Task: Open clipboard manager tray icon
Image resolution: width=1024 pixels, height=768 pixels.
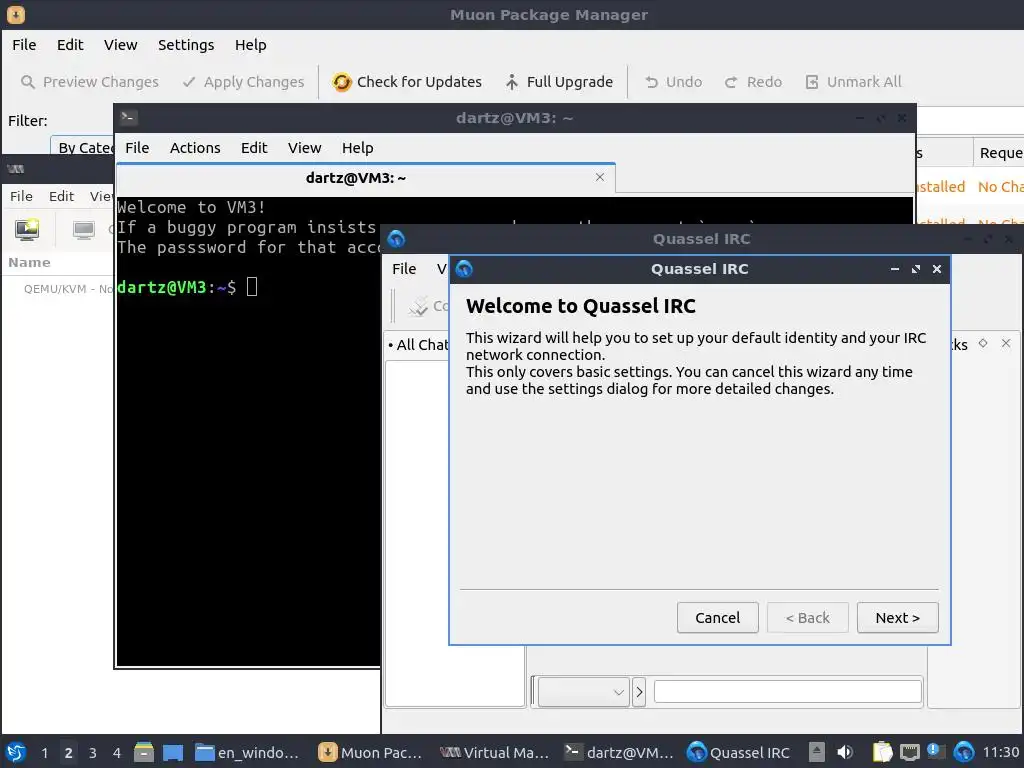Action: [x=882, y=752]
